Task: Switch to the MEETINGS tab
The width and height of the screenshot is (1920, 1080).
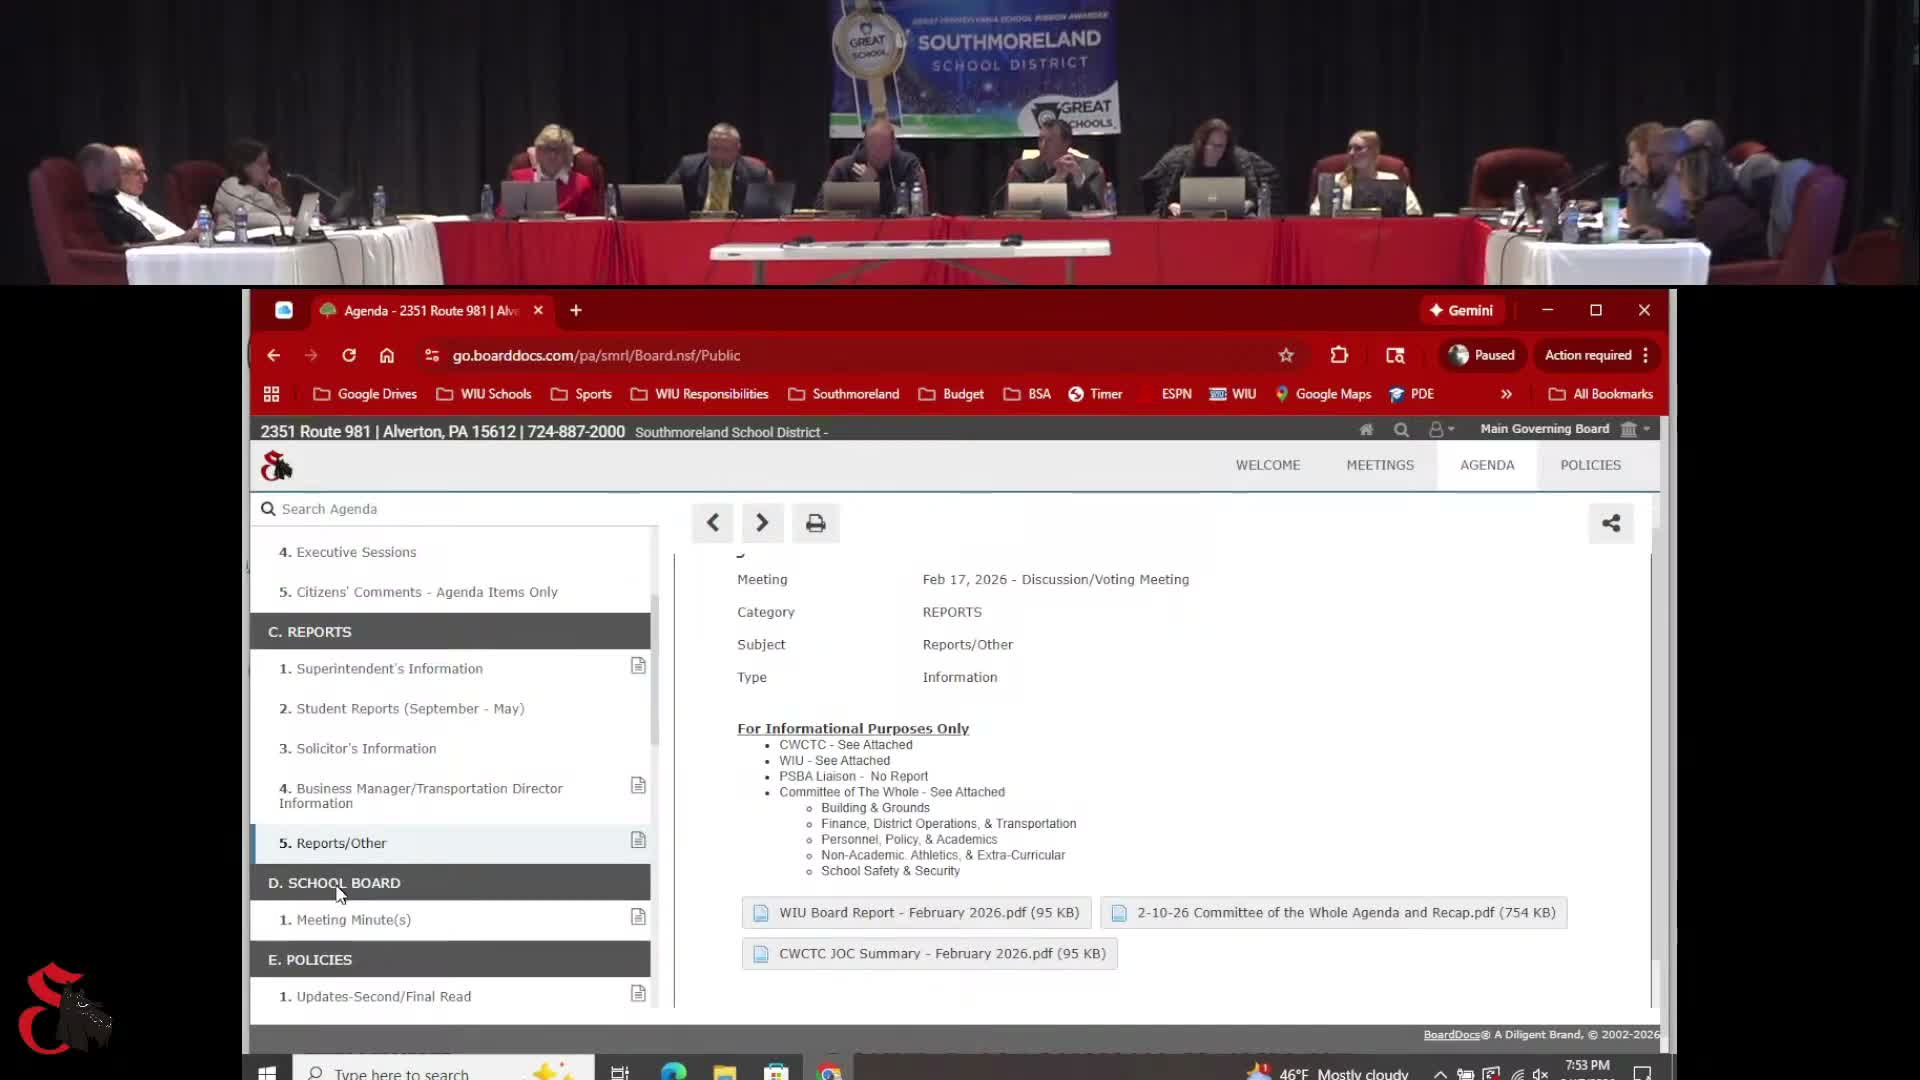Action: [x=1379, y=465]
